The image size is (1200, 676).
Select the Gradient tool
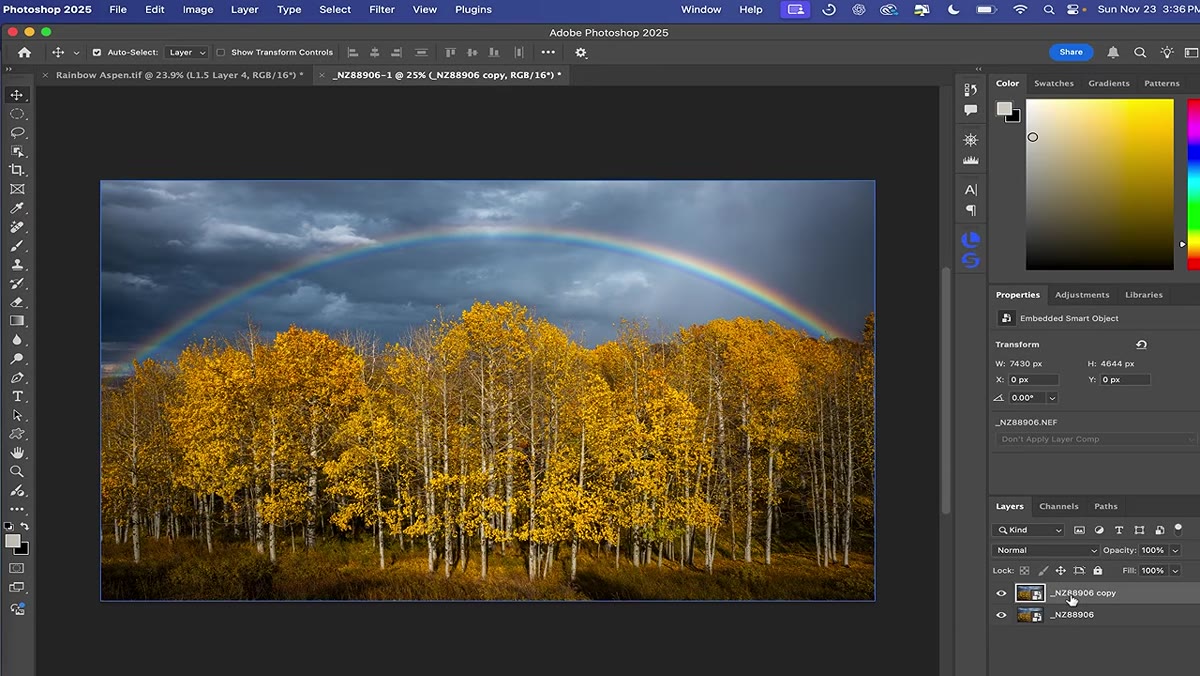coord(17,321)
